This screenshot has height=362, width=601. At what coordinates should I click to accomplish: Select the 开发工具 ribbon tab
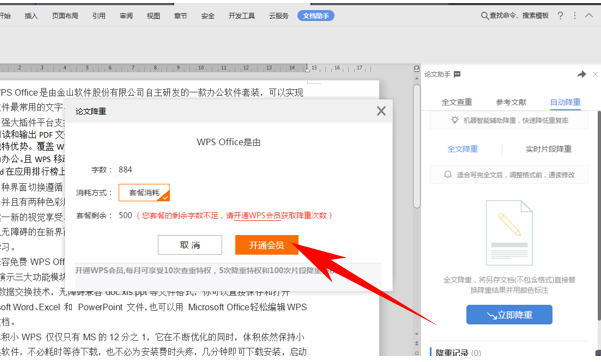point(241,16)
